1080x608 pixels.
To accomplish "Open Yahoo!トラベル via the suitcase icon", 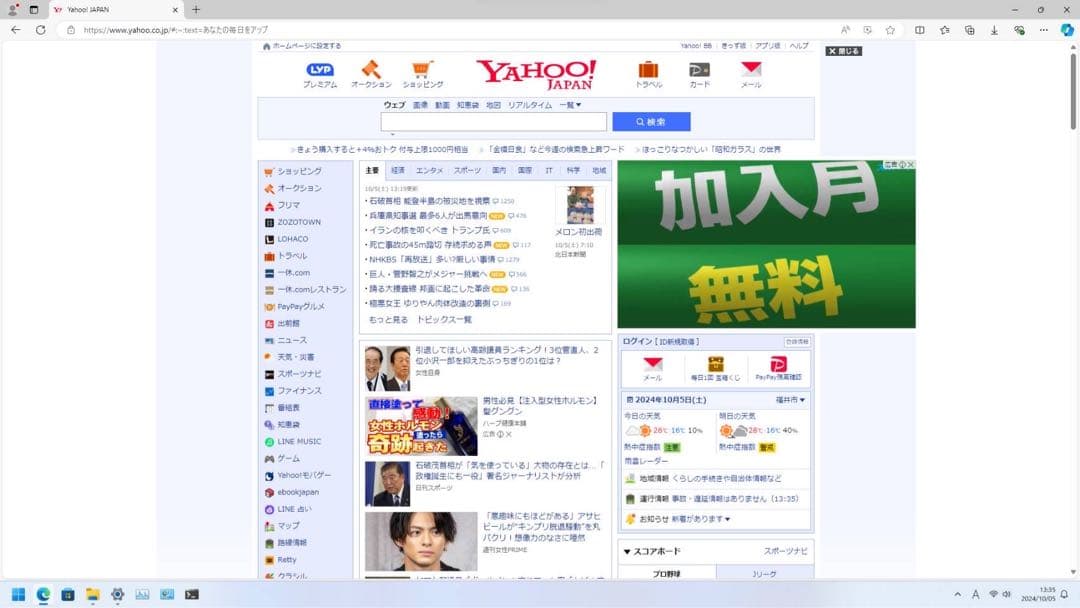I will [648, 72].
